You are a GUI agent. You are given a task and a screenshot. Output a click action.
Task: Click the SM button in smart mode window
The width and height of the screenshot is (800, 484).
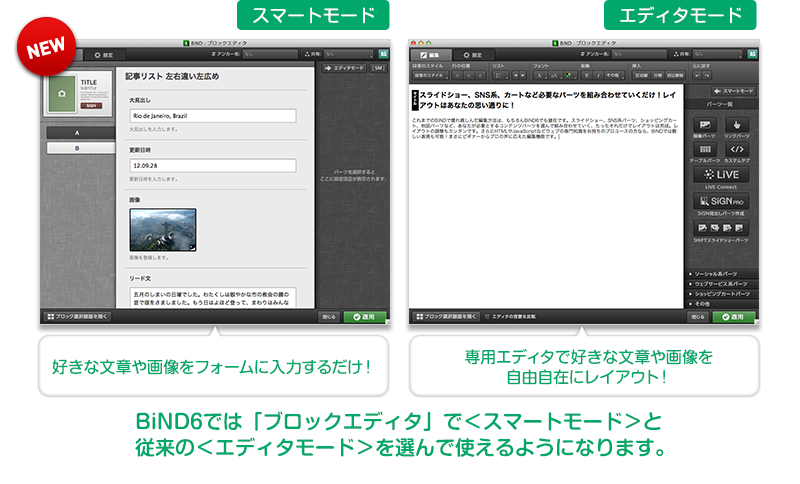pyautogui.click(x=378, y=68)
